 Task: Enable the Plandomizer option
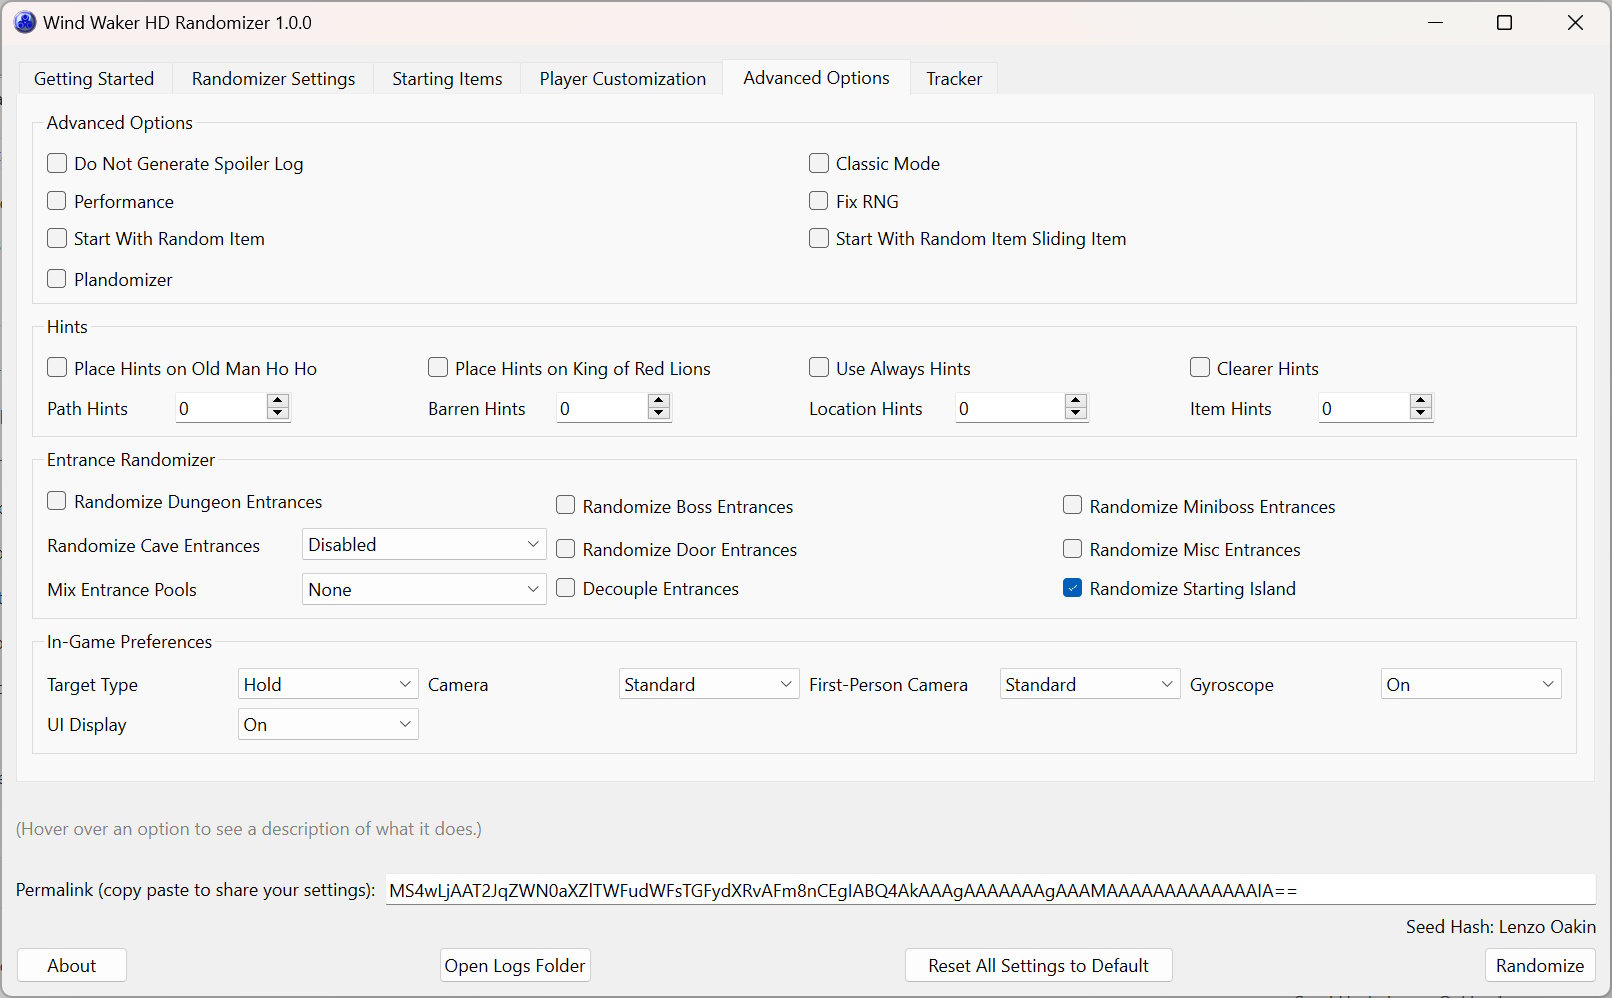[57, 279]
